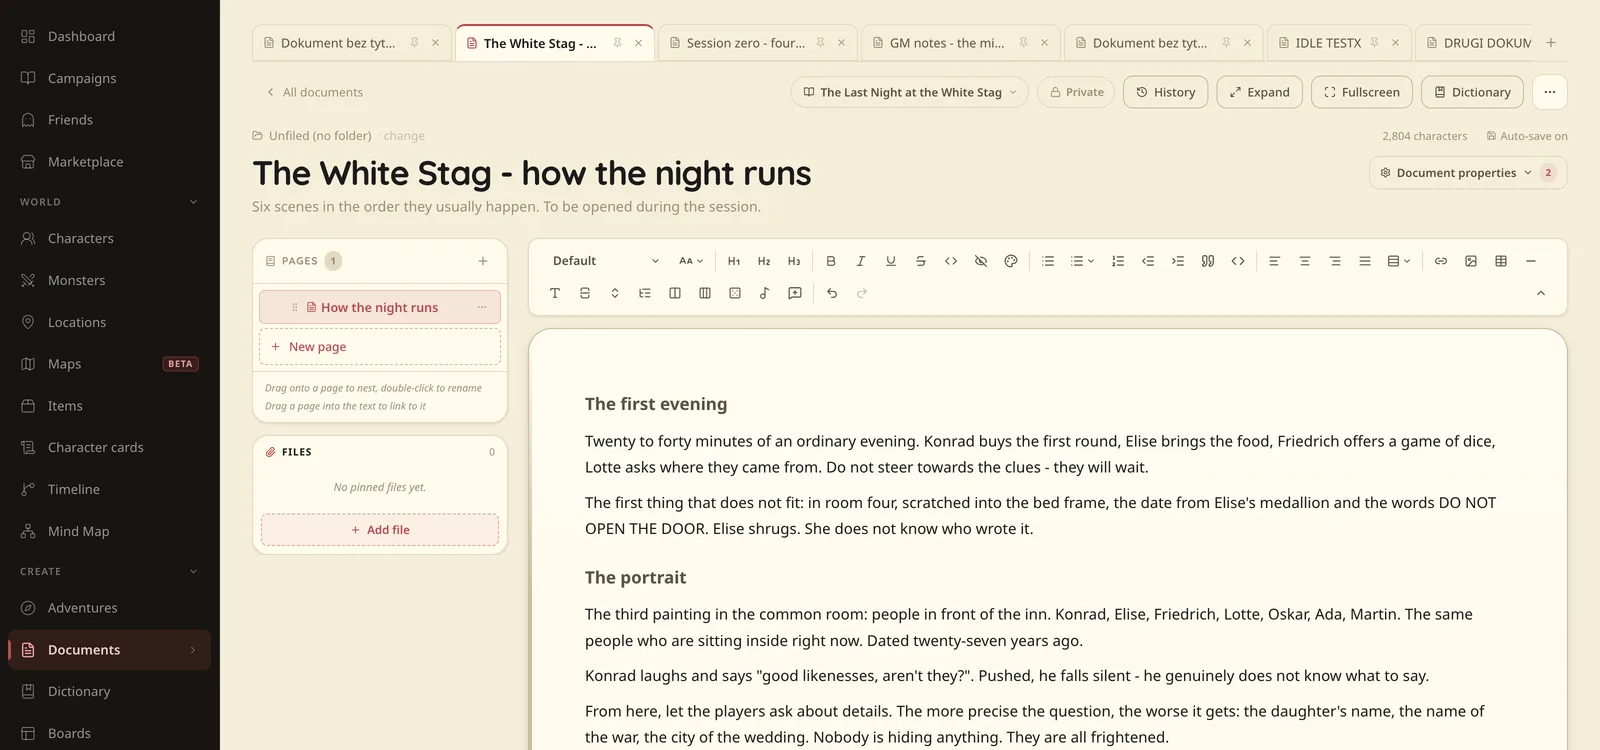Click the text T icon

pyautogui.click(x=555, y=293)
